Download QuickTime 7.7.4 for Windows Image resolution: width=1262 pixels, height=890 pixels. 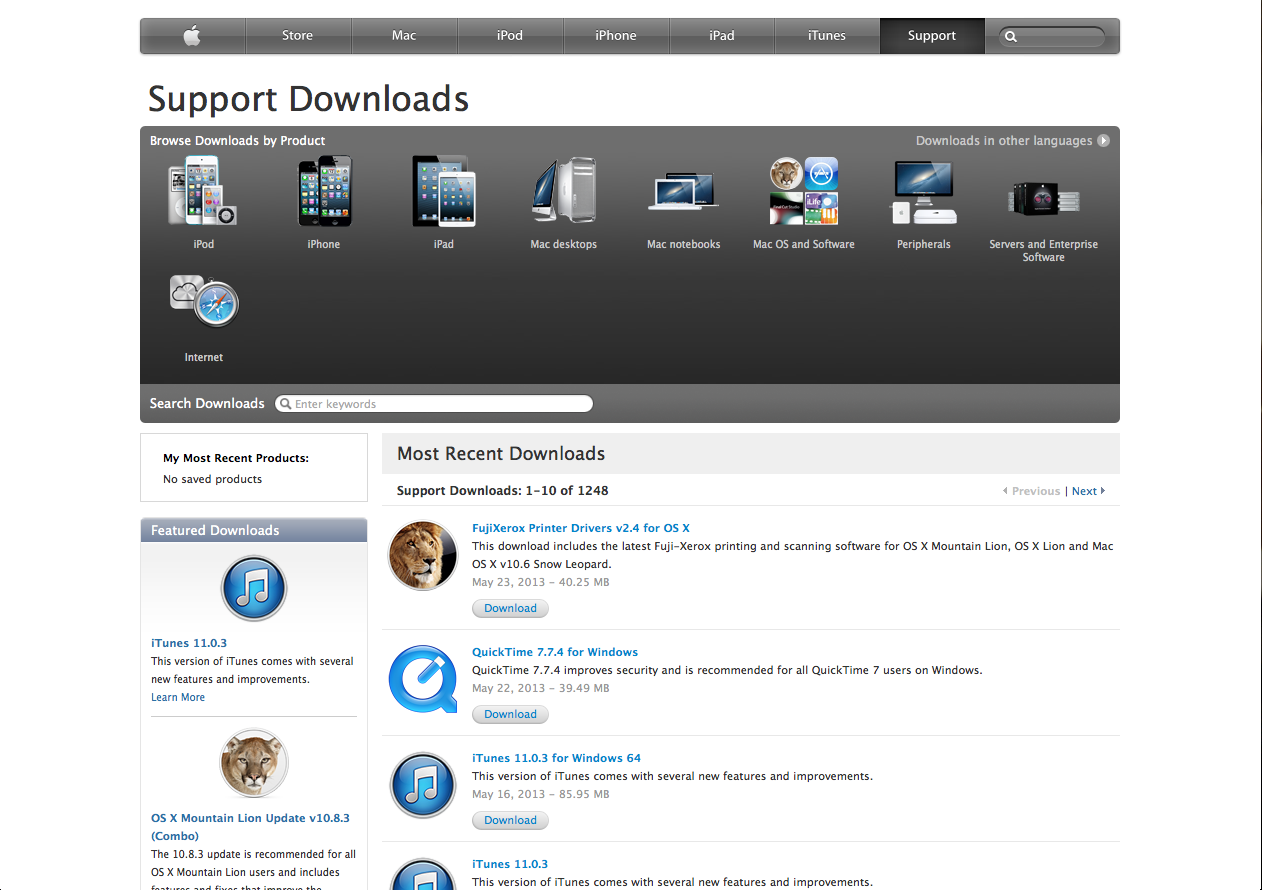point(510,714)
